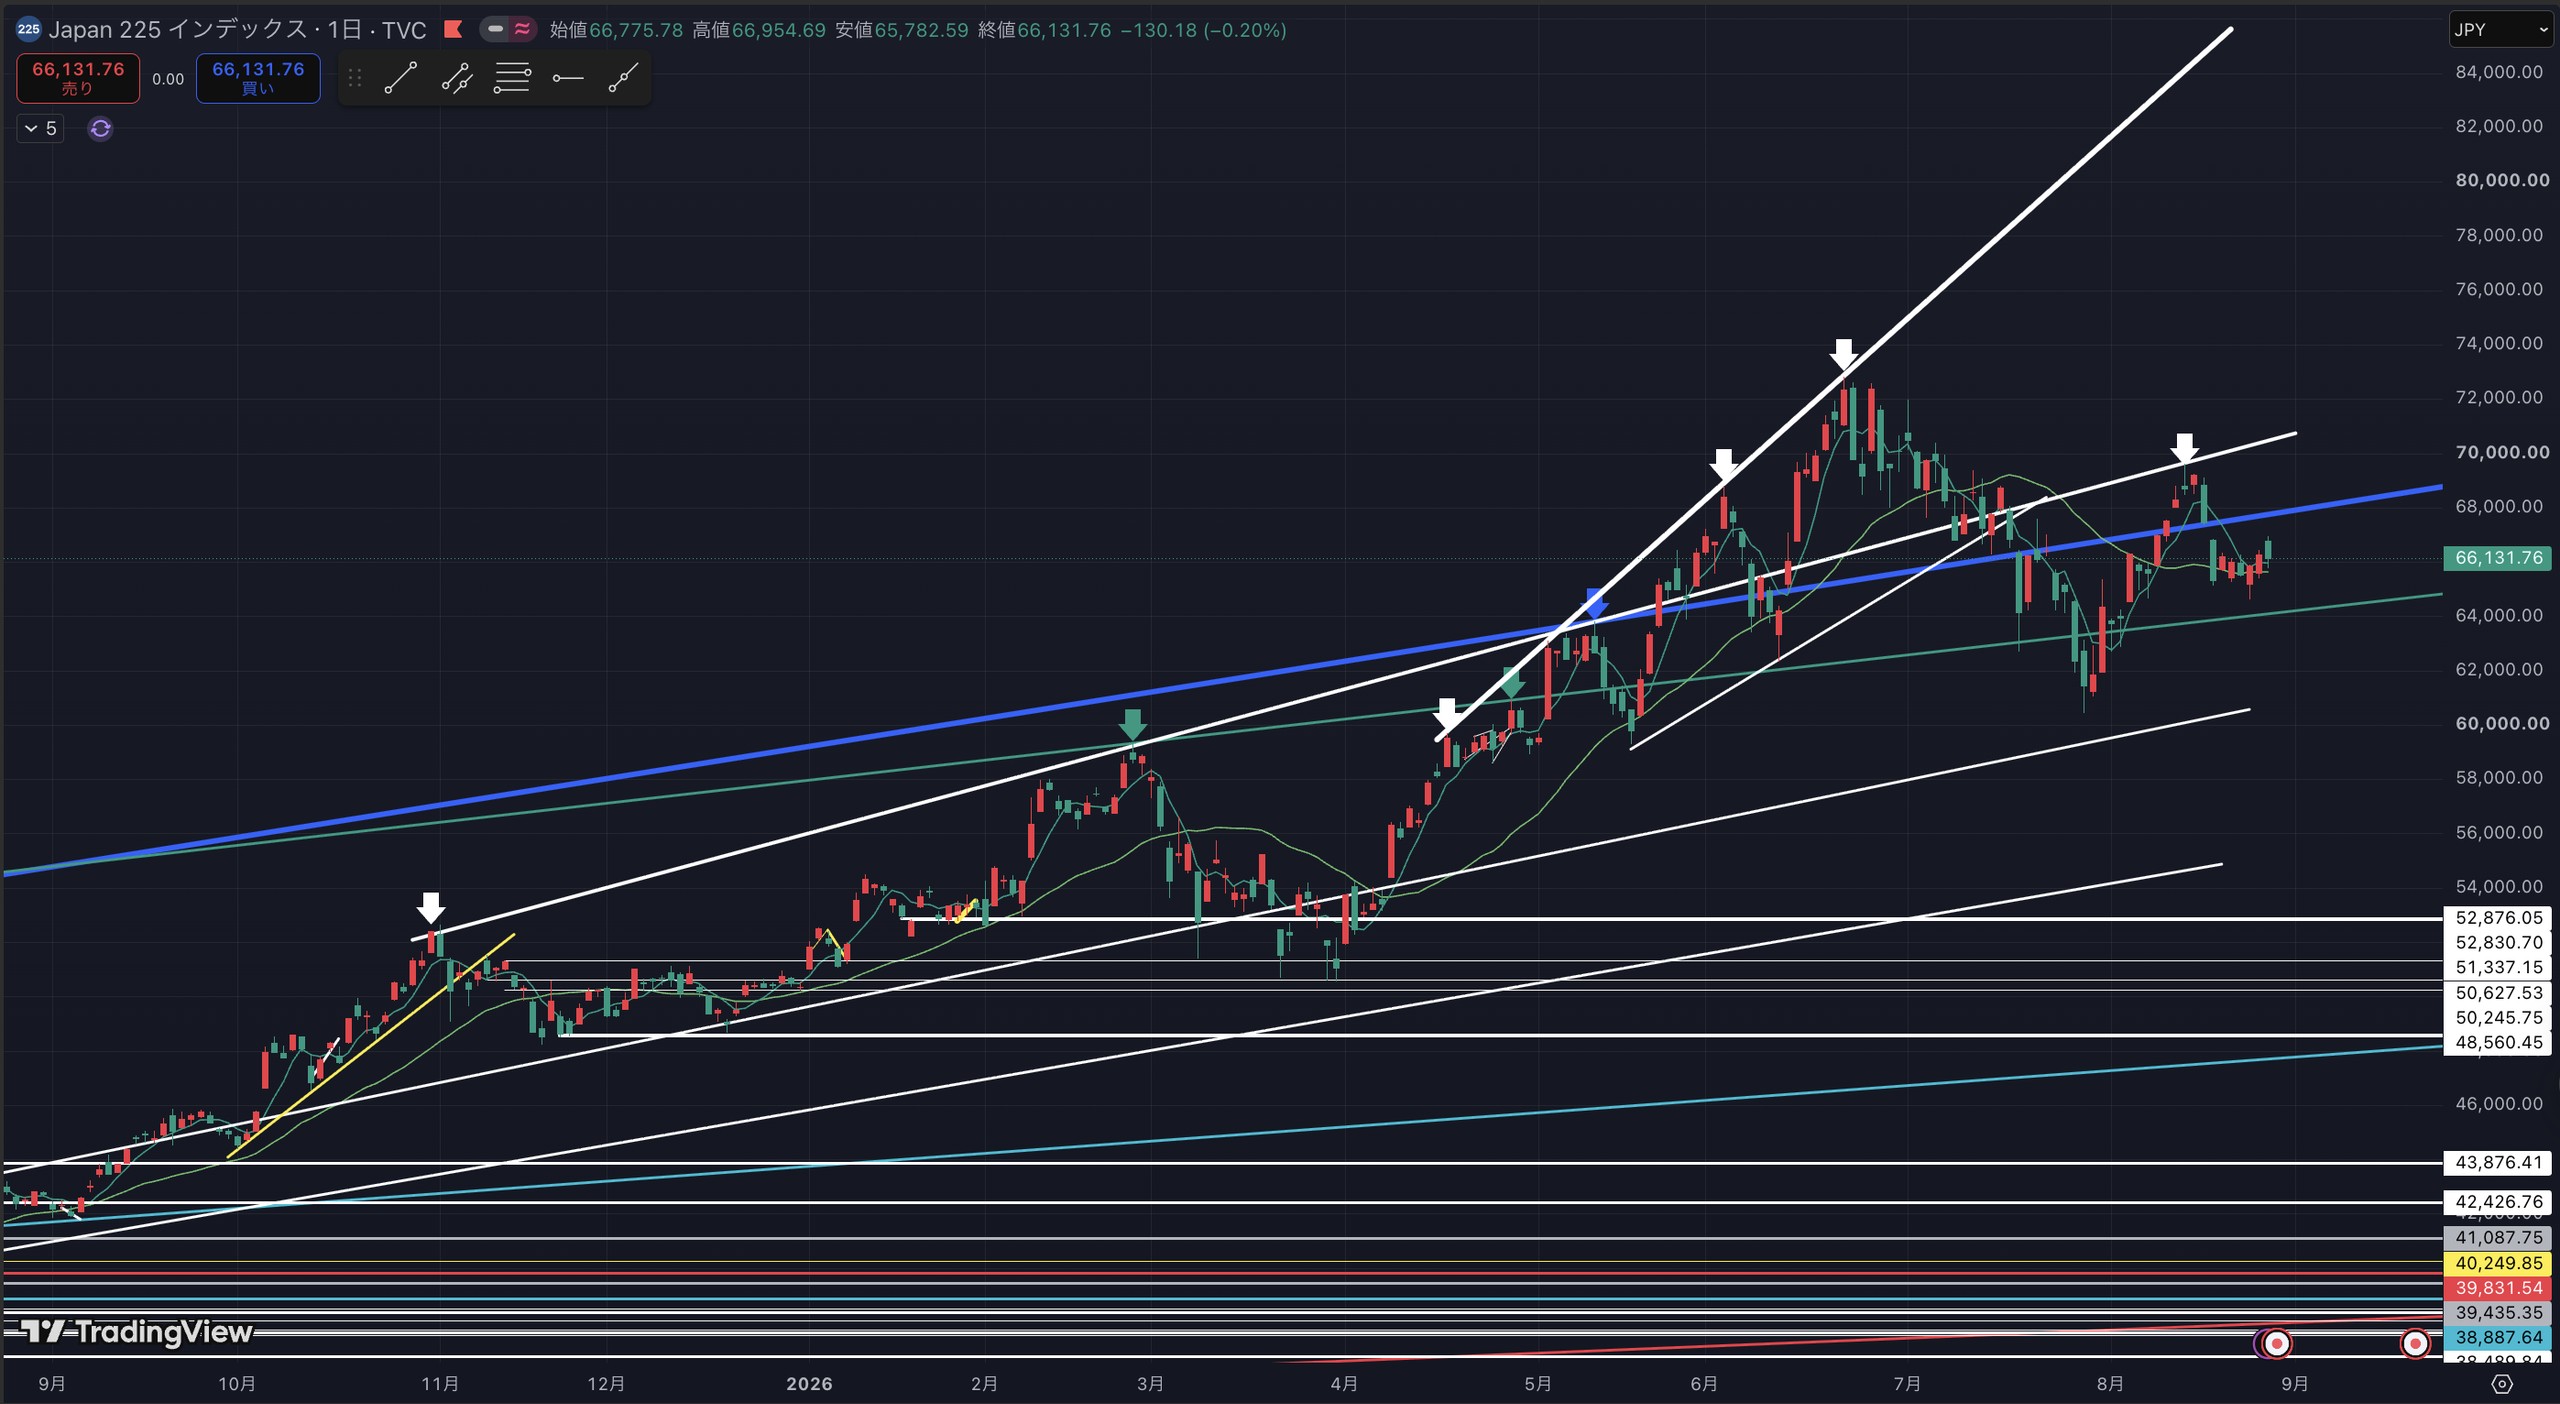Select the Horizontal Ray drawing tool
The height and width of the screenshot is (1404, 2560).
click(x=568, y=78)
